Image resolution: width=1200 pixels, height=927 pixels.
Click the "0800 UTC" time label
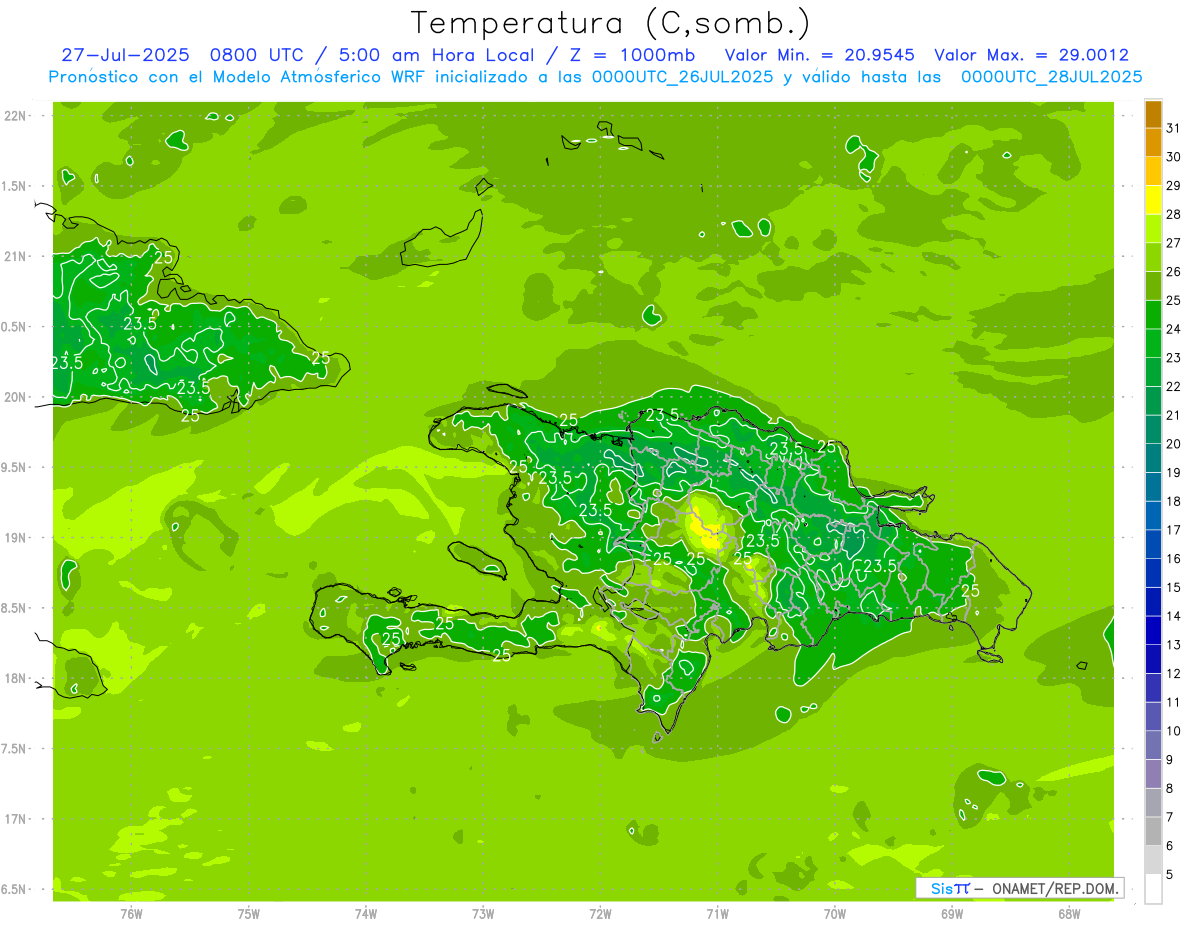click(x=259, y=55)
